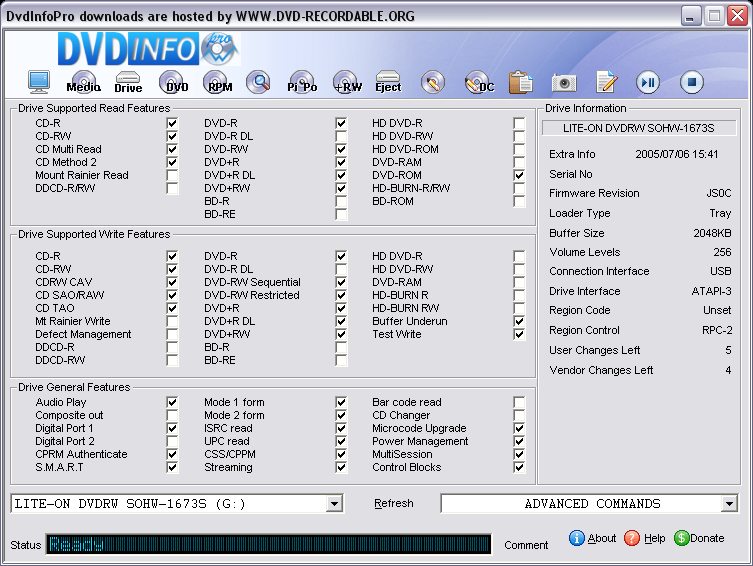Image resolution: width=753 pixels, height=566 pixels.
Task: Toggle Buffer Underun checkbox
Action: [519, 321]
